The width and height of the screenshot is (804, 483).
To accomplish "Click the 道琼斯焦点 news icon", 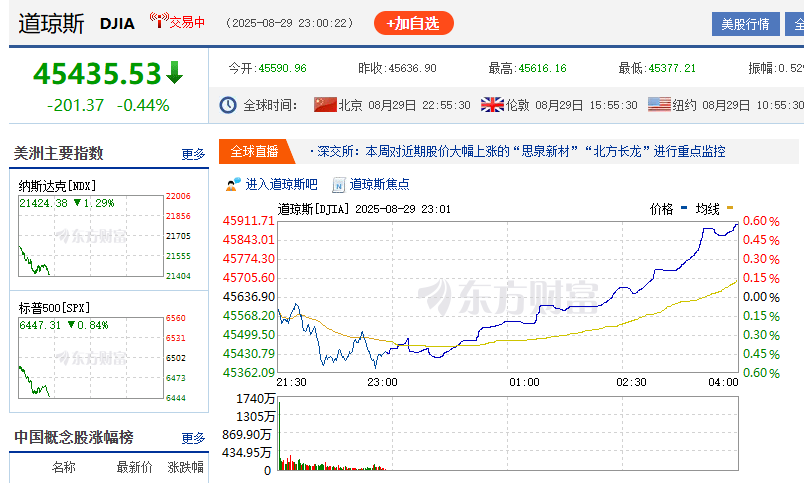I will click(x=338, y=185).
